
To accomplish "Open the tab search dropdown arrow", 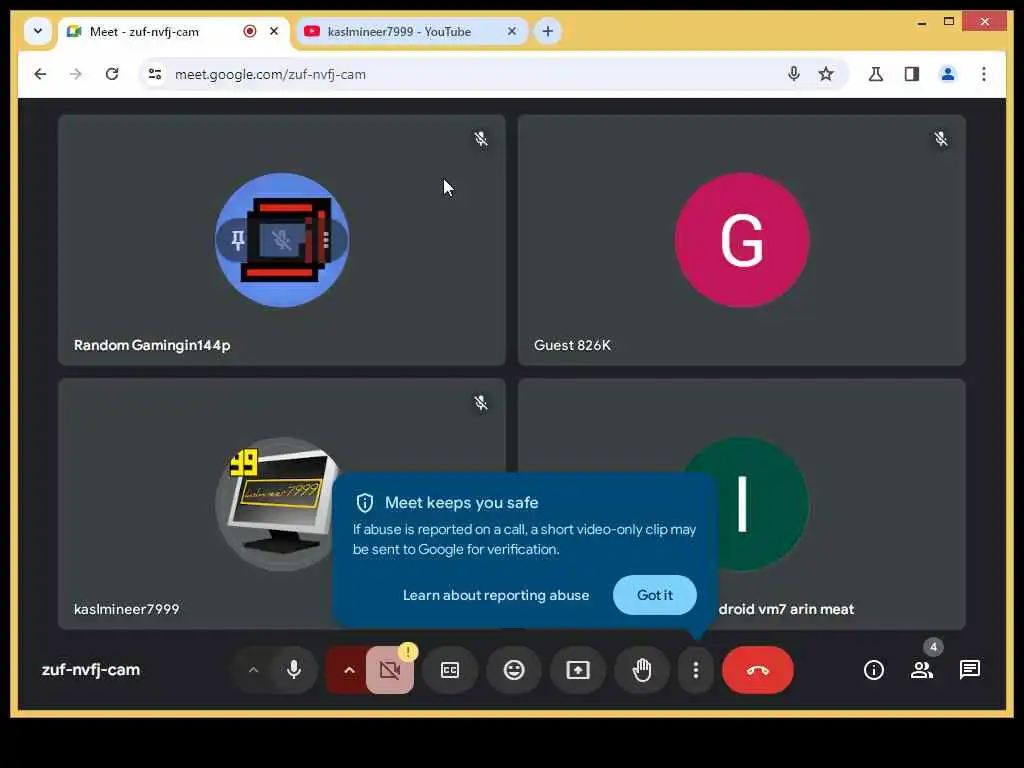I will [x=38, y=31].
